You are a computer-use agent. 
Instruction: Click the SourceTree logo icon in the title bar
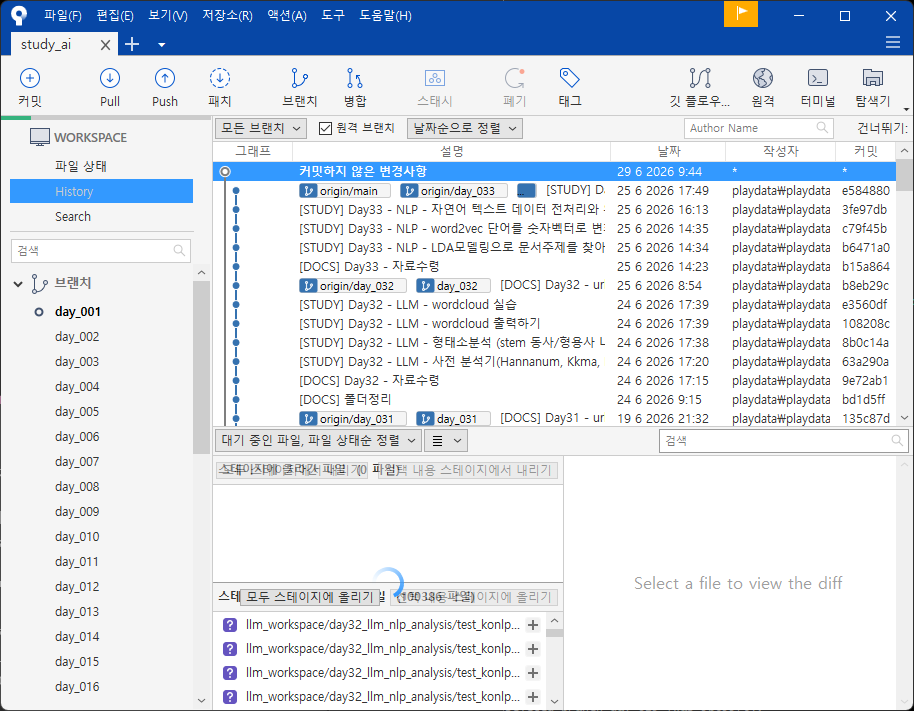pyautogui.click(x=19, y=15)
